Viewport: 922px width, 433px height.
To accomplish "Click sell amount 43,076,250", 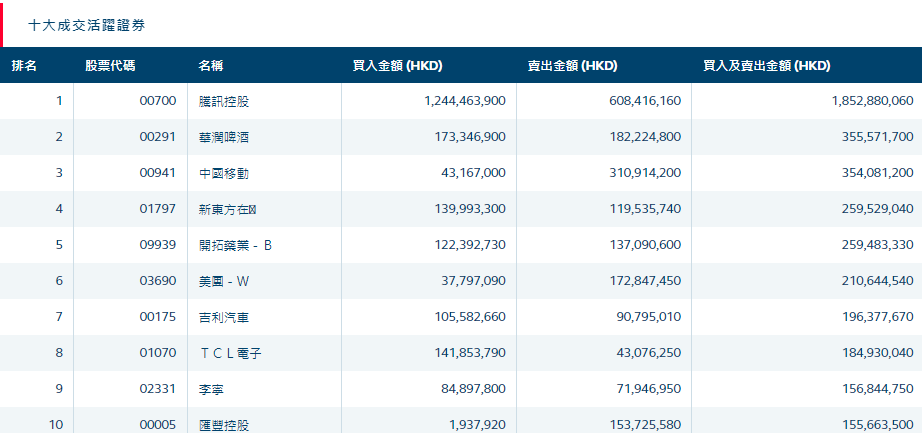I will coord(649,353).
